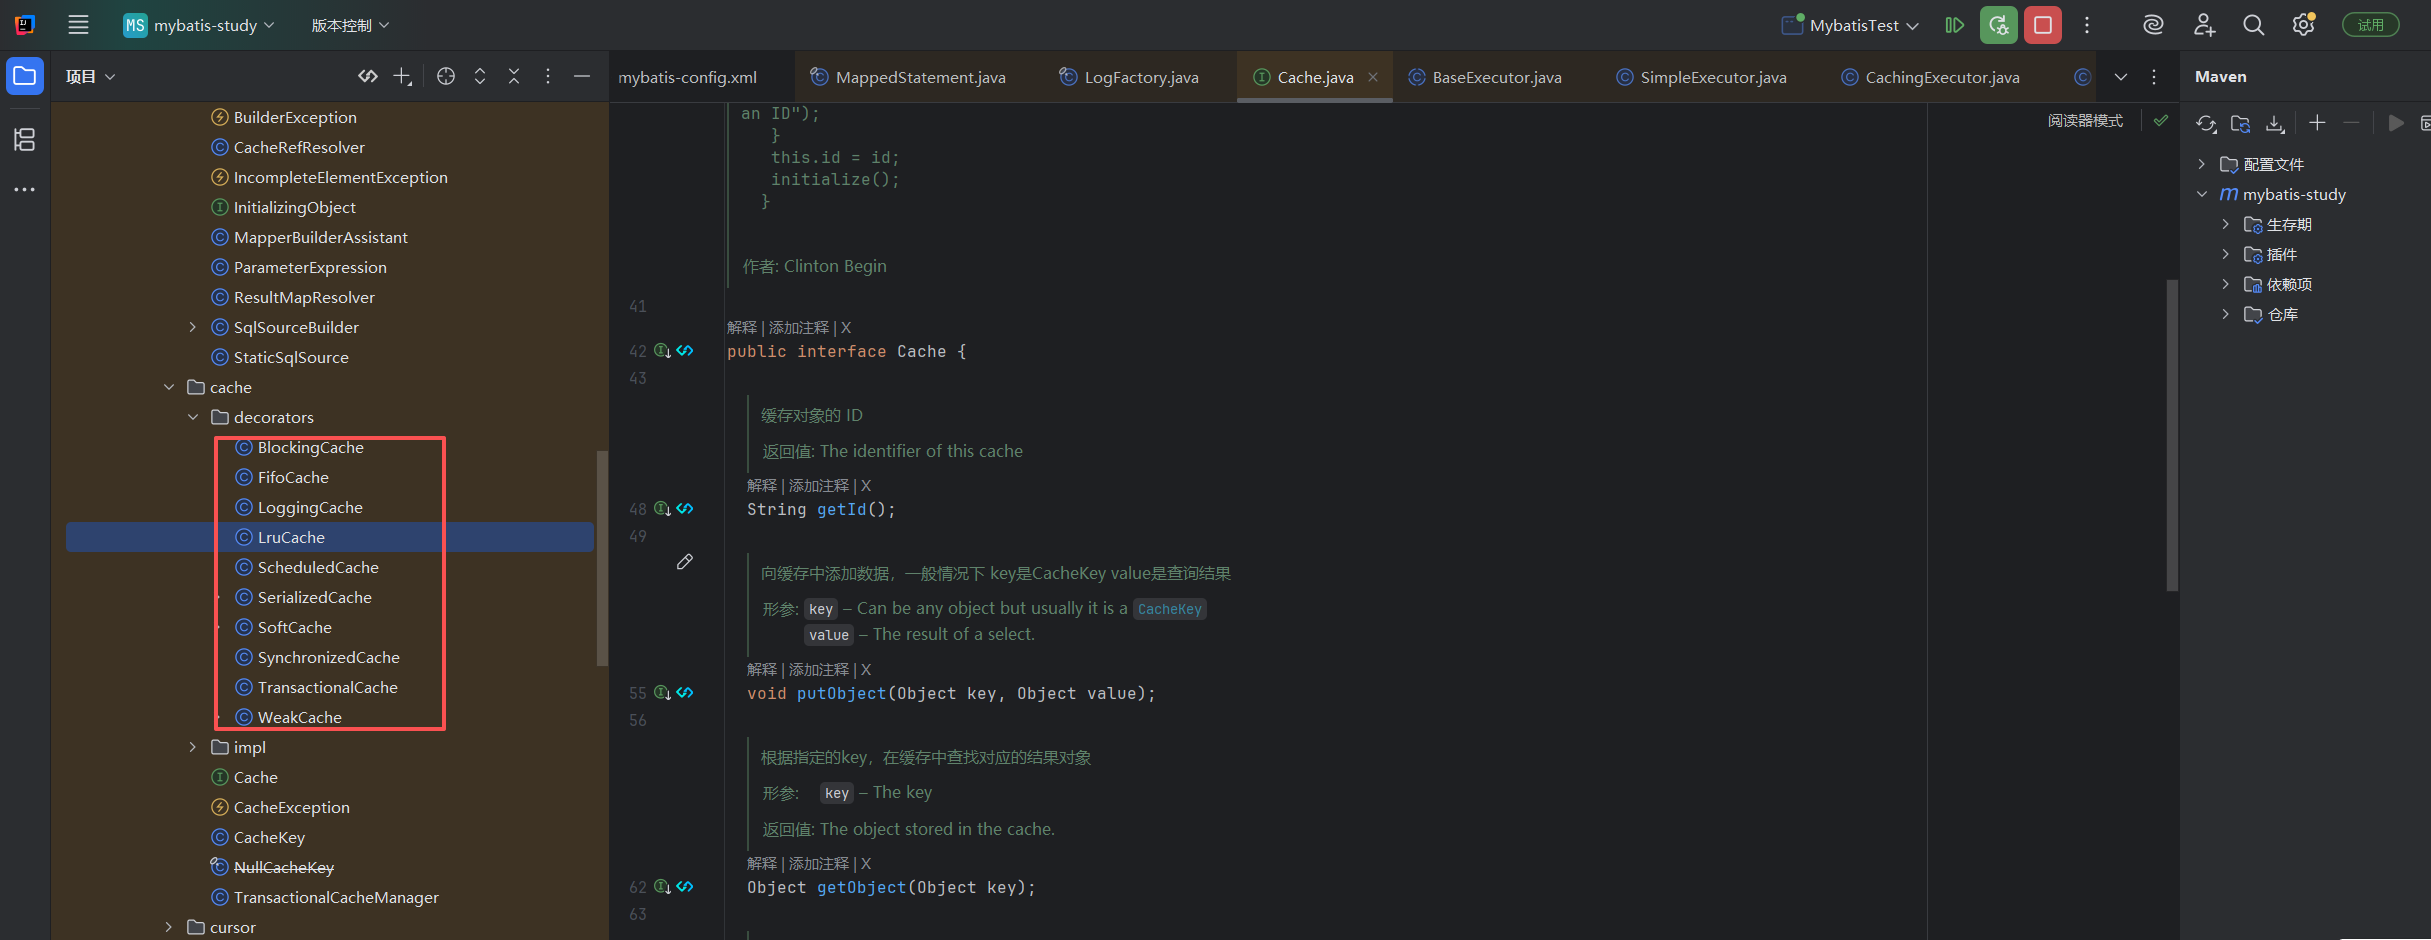Switch to LogFactory.java tab

coord(1130,77)
